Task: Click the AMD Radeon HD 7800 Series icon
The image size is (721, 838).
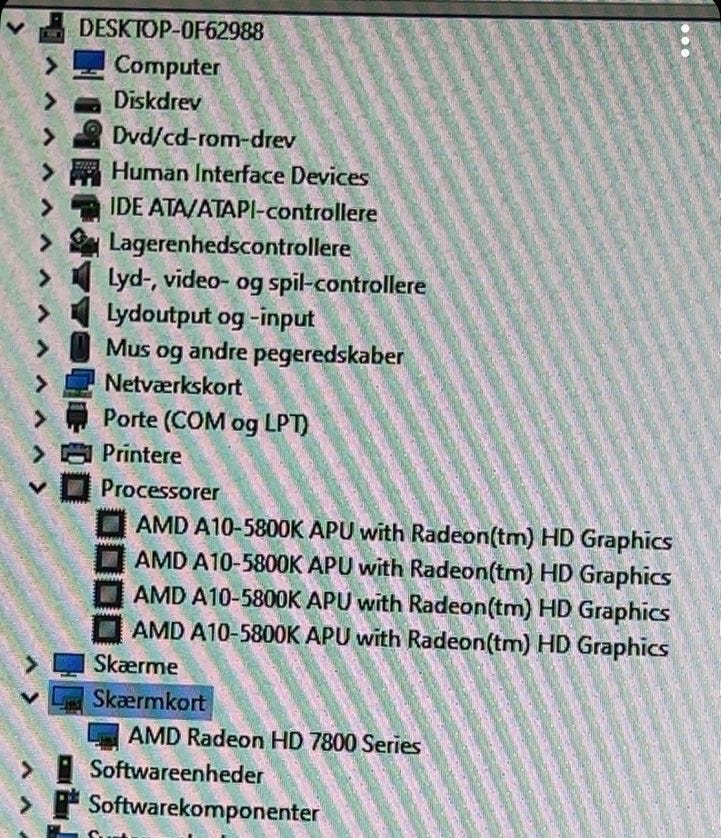Action: [103, 735]
